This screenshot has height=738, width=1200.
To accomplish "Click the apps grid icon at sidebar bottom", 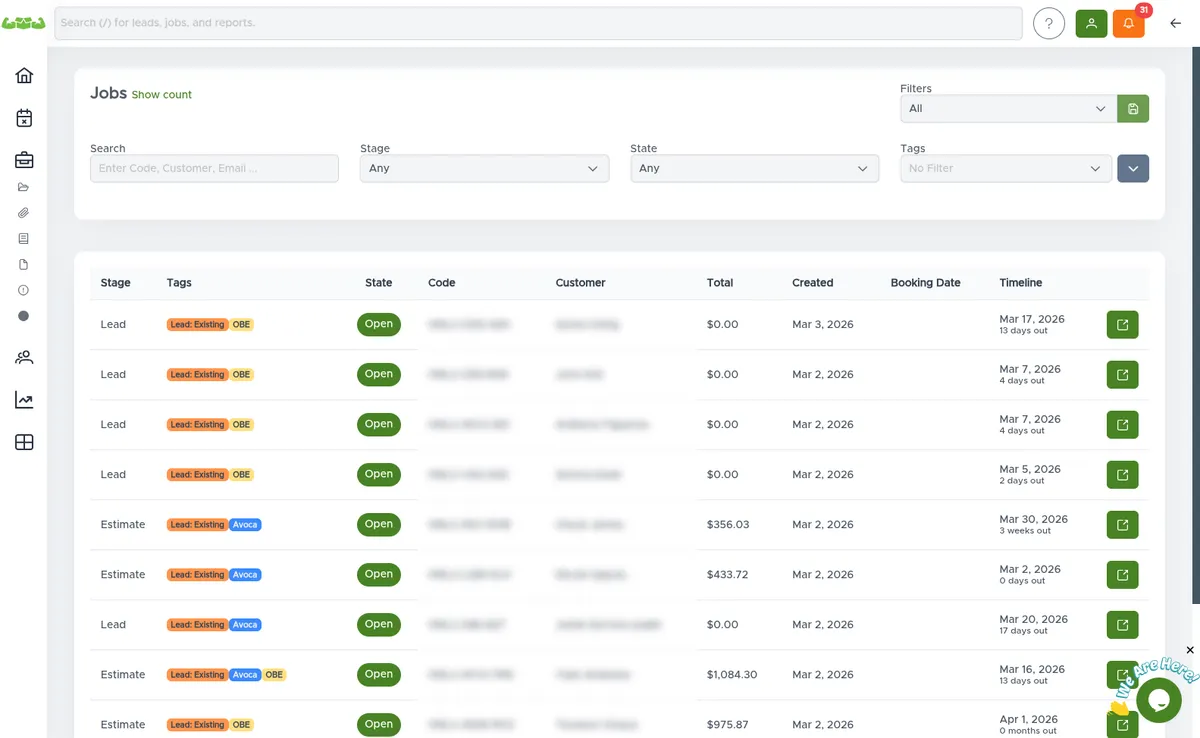I will pyautogui.click(x=23, y=441).
